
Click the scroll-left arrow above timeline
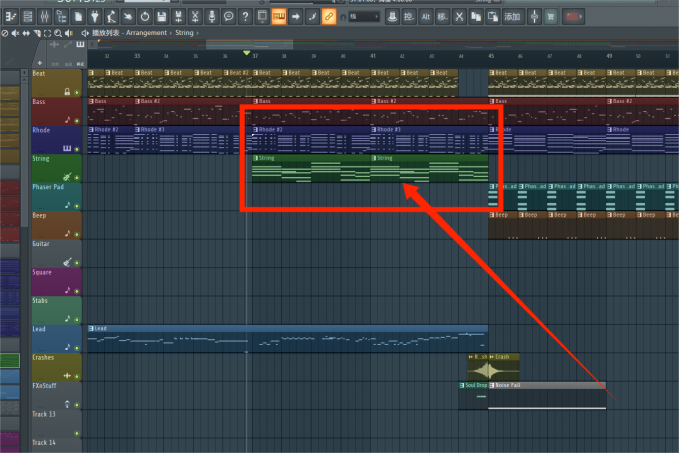click(x=92, y=44)
